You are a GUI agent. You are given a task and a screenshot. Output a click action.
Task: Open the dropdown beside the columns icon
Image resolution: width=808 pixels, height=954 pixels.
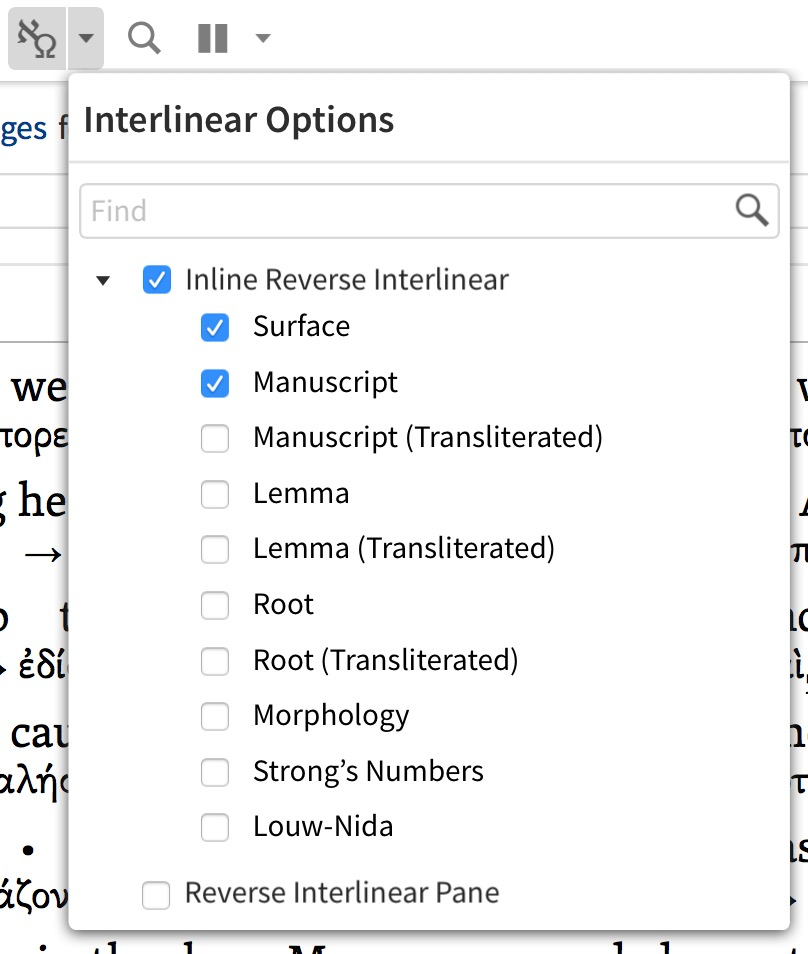(262, 37)
